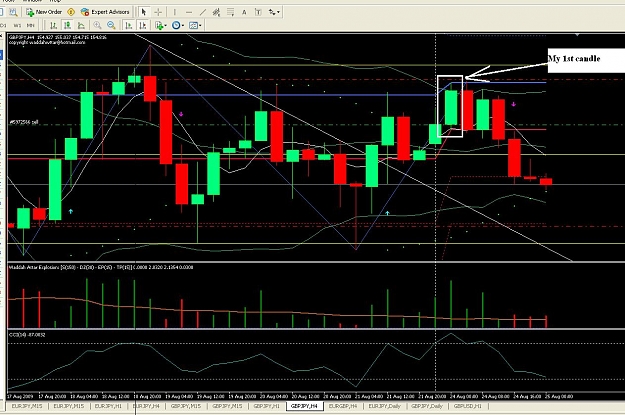Open the chart templates dropdown
The width and height of the screenshot is (625, 415).
click(x=195, y=26)
